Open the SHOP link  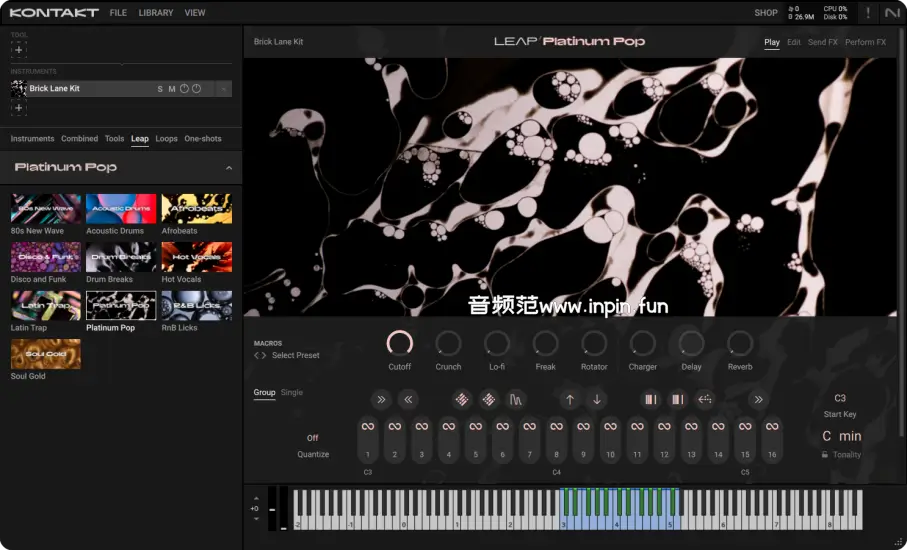tap(766, 13)
